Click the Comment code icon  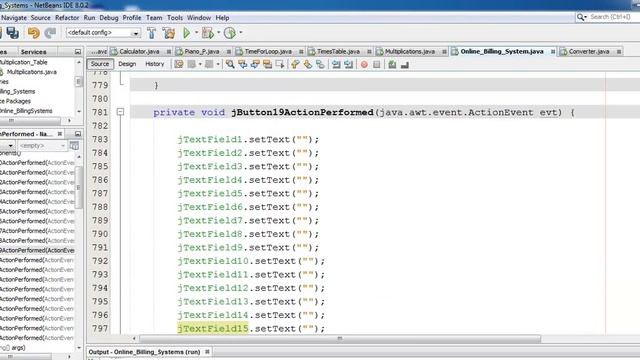coord(392,64)
